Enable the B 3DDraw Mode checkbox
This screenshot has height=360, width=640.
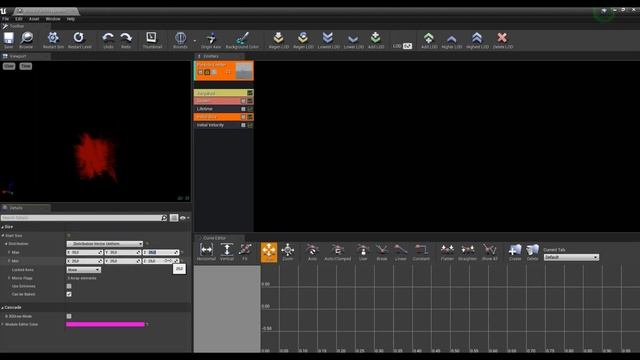pos(69,316)
